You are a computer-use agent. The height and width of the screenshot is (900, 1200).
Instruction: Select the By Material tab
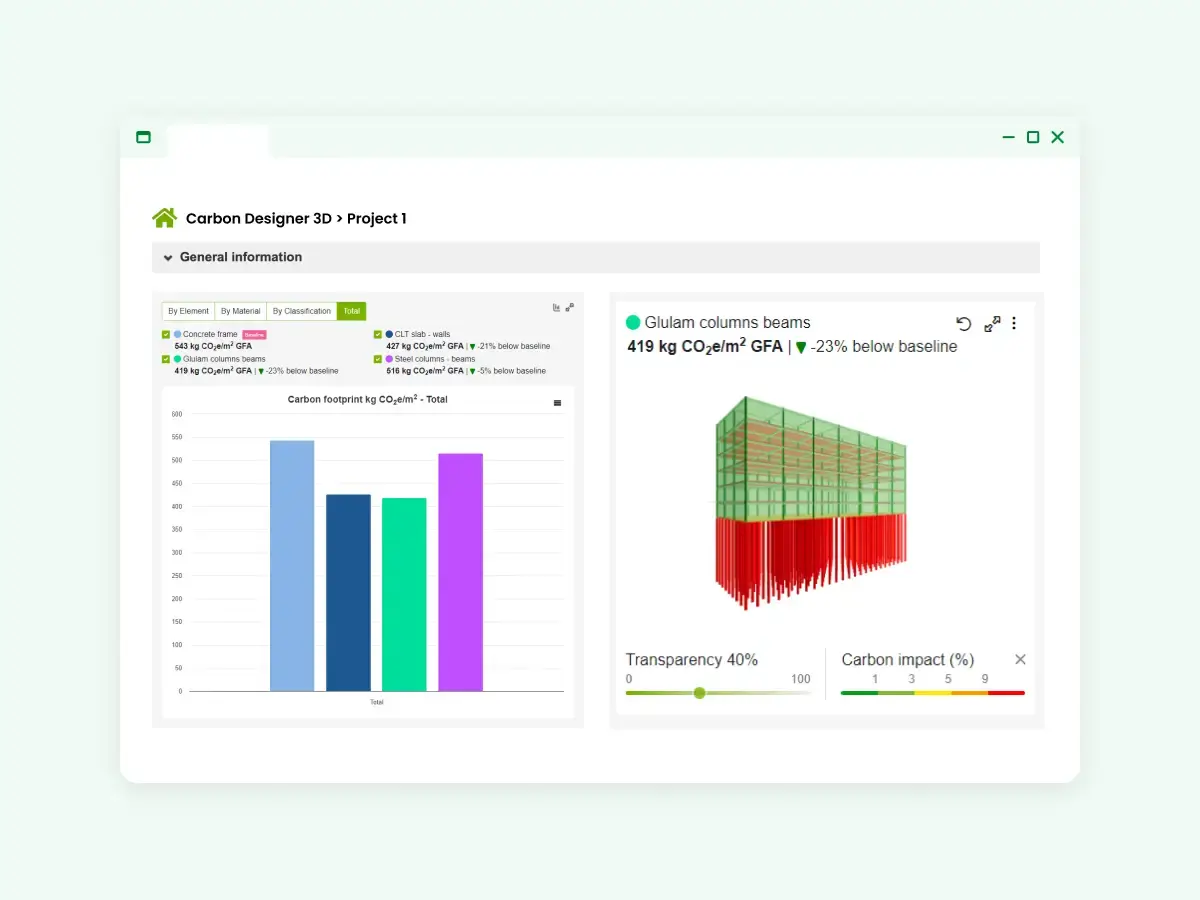click(x=240, y=311)
